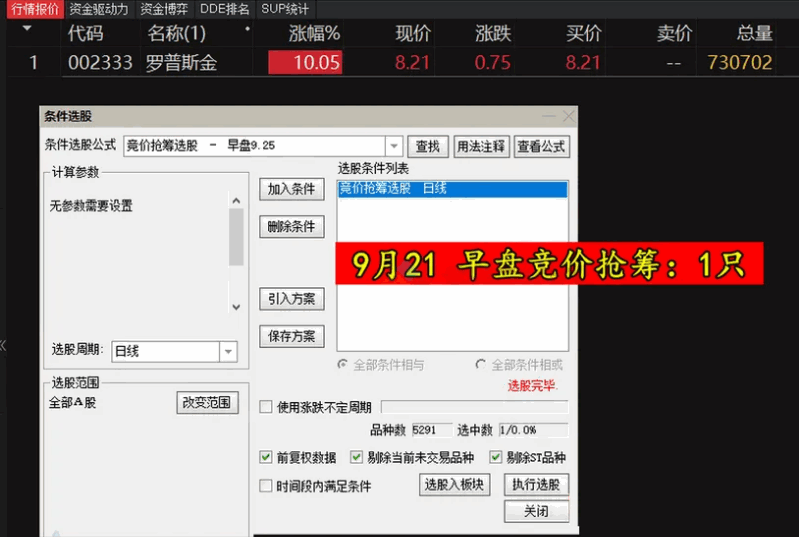Switch to the 行情报价 tab
Screen dimensions: 799x537
pos(35,9)
